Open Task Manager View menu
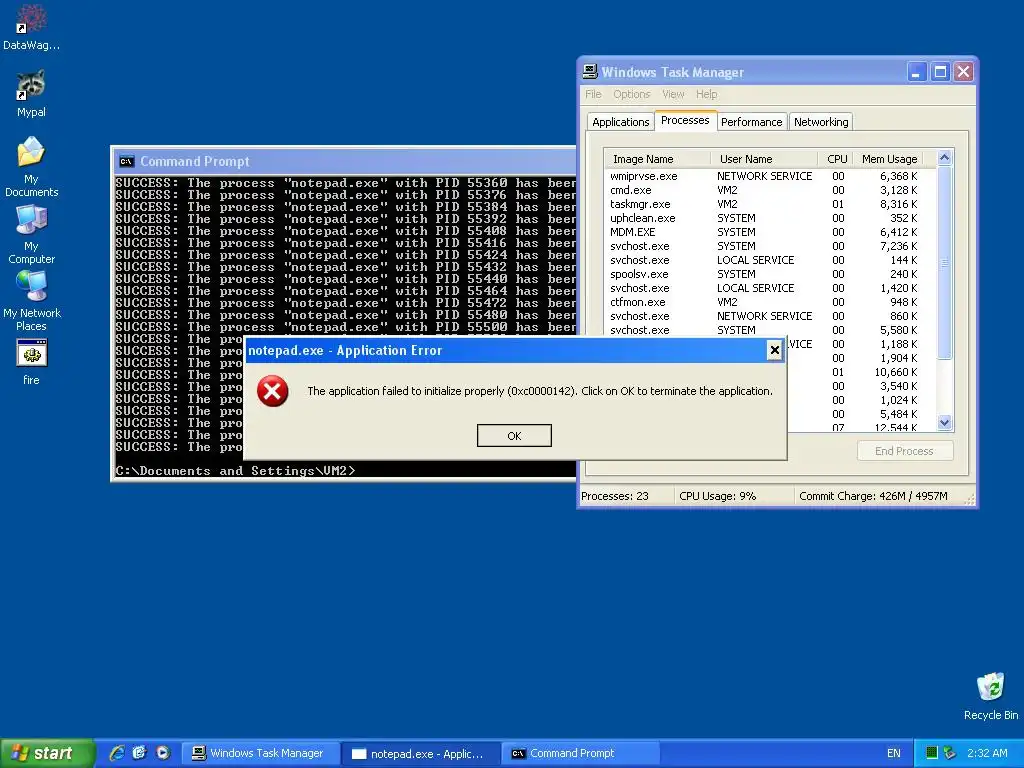Viewport: 1024px width, 768px height. [673, 94]
